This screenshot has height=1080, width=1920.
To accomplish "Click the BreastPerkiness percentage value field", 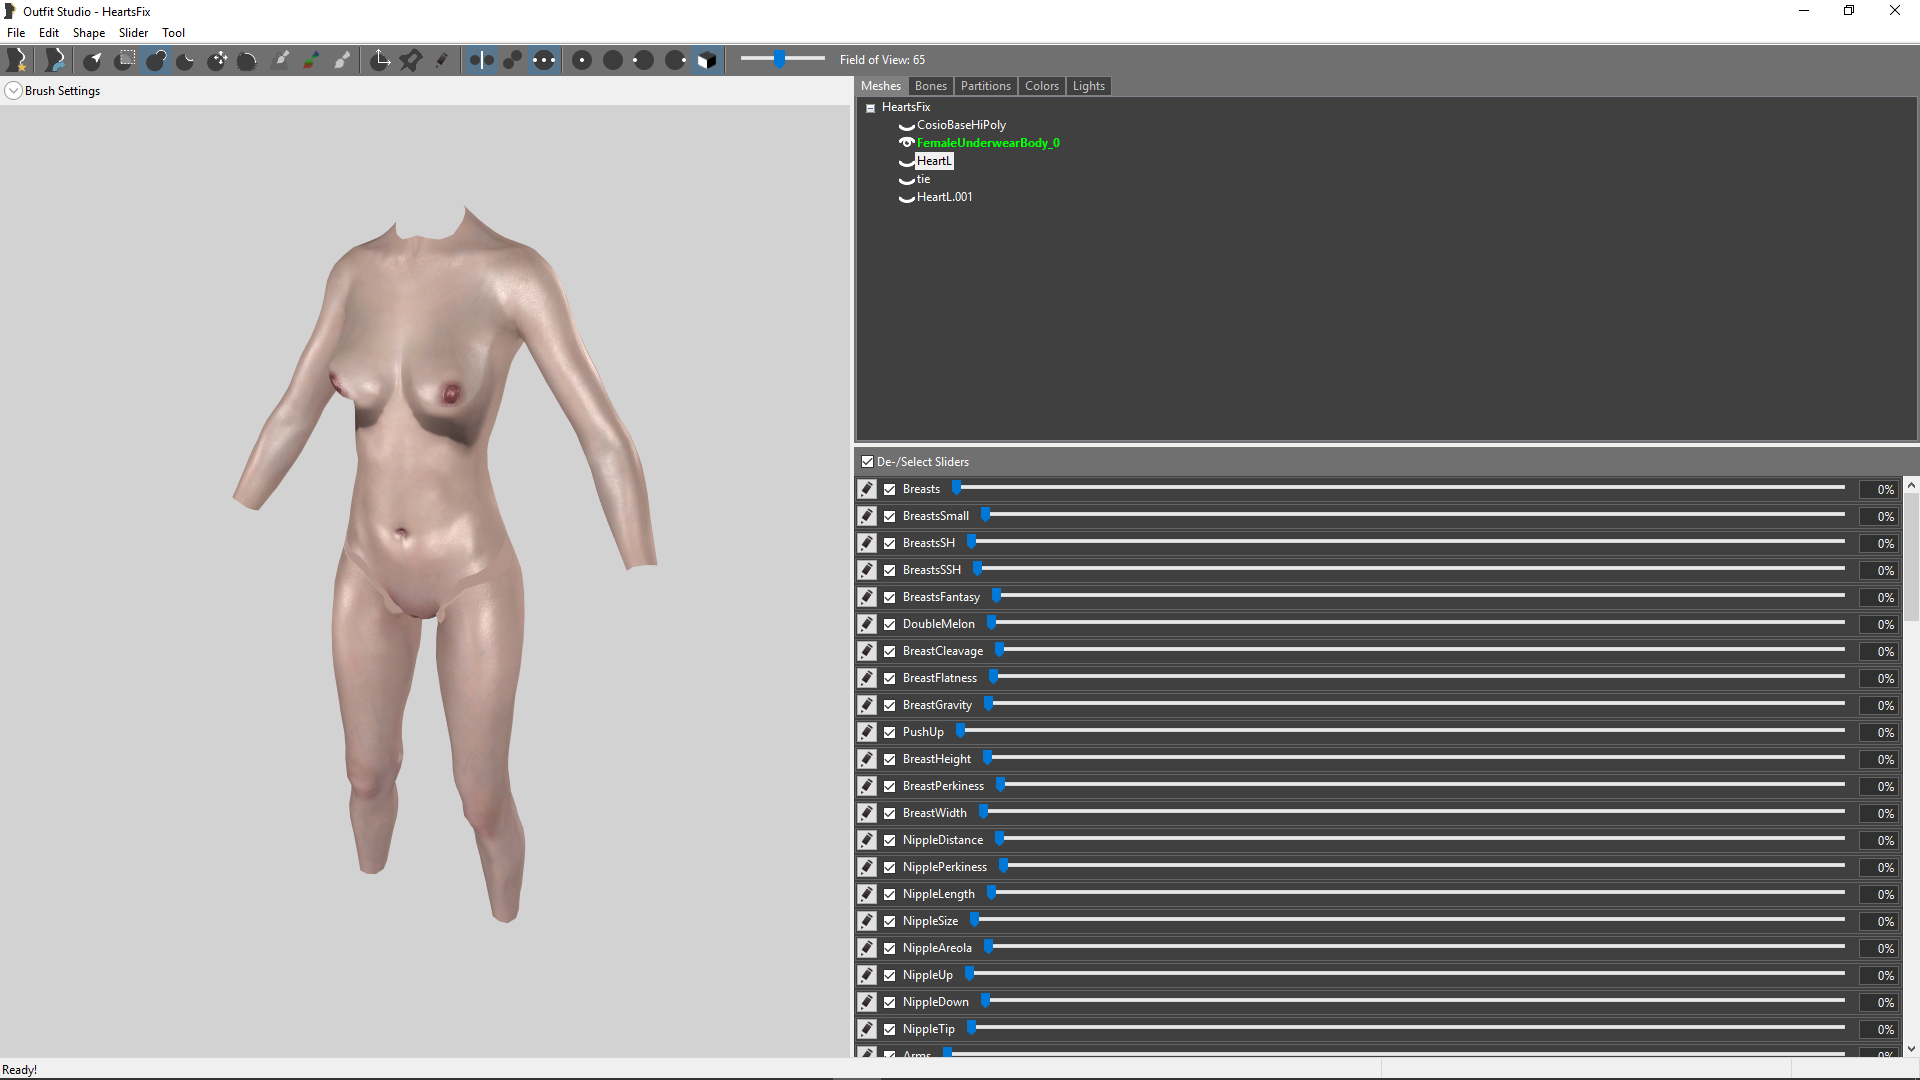I will click(x=1879, y=787).
